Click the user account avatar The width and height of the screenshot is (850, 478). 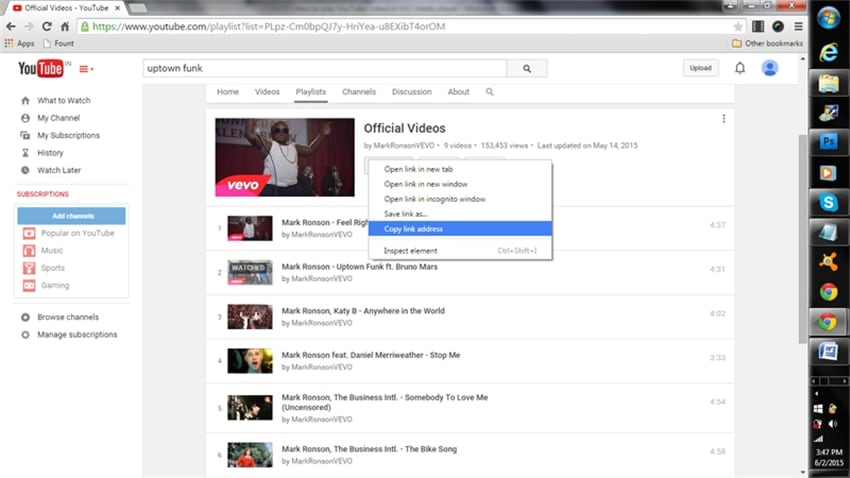point(769,68)
